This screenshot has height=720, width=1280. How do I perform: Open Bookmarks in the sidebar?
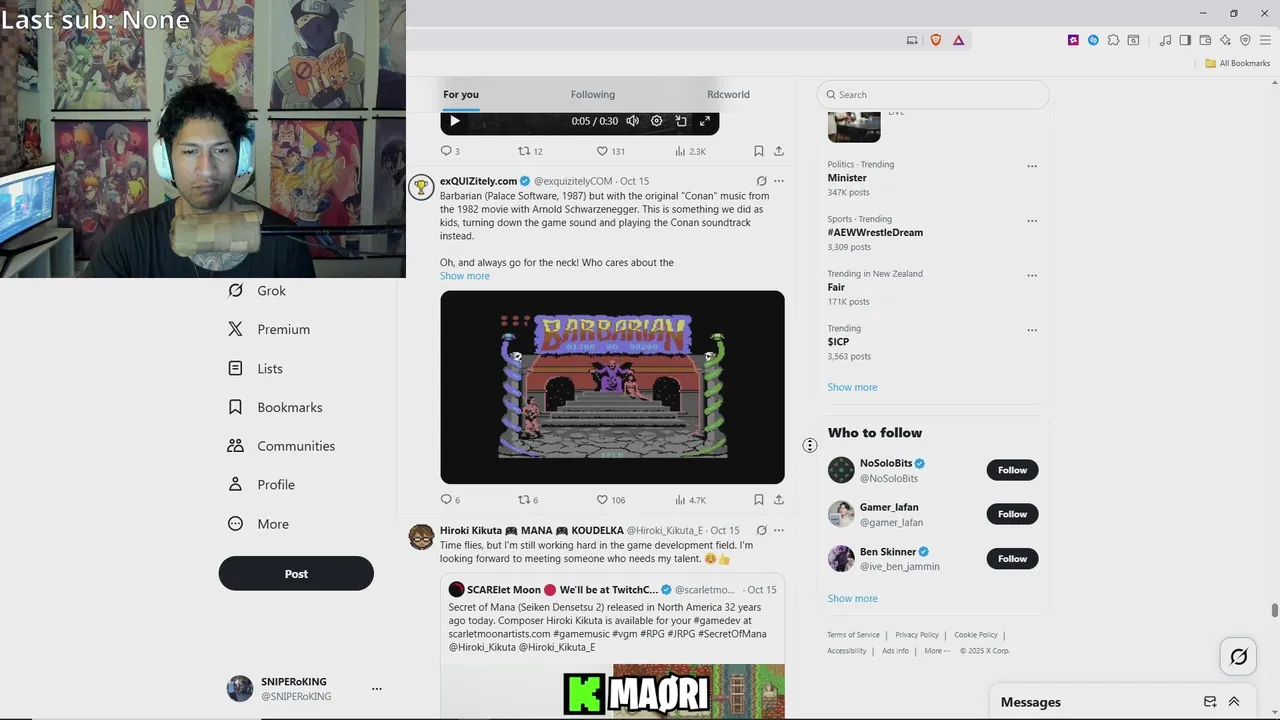click(x=275, y=407)
